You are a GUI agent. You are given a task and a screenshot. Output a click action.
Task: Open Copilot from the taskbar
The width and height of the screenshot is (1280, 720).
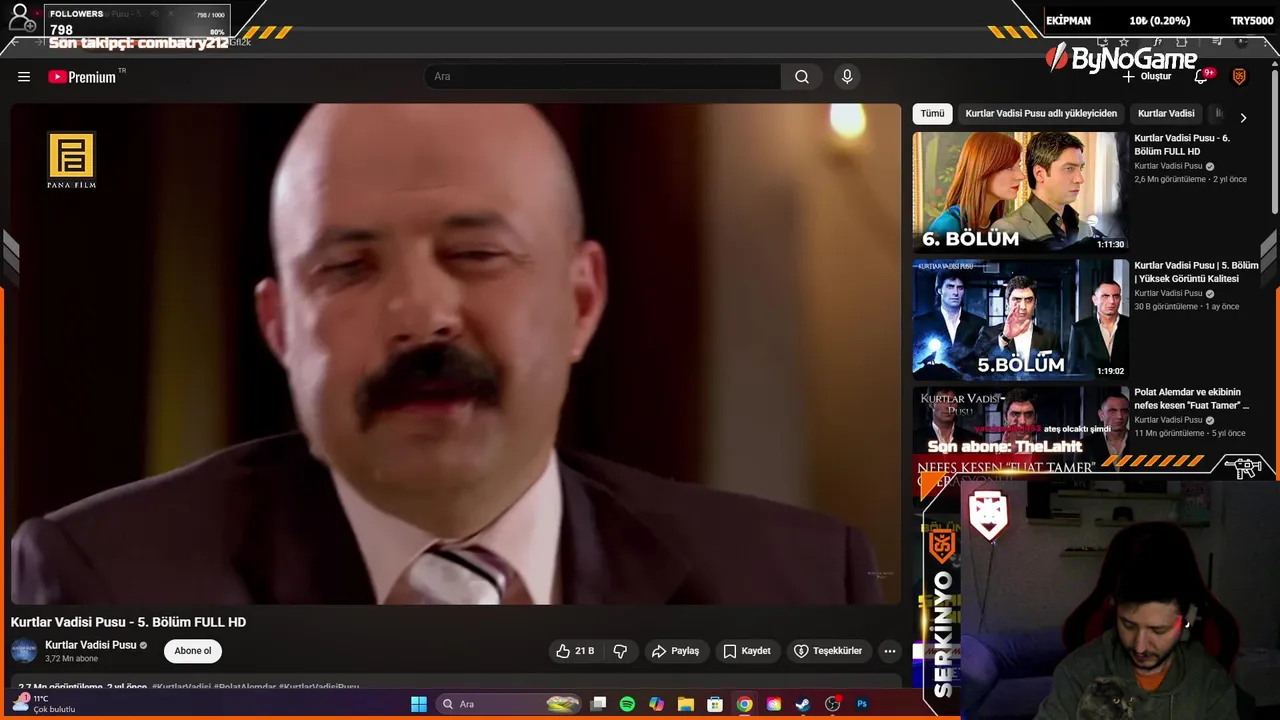(x=656, y=704)
